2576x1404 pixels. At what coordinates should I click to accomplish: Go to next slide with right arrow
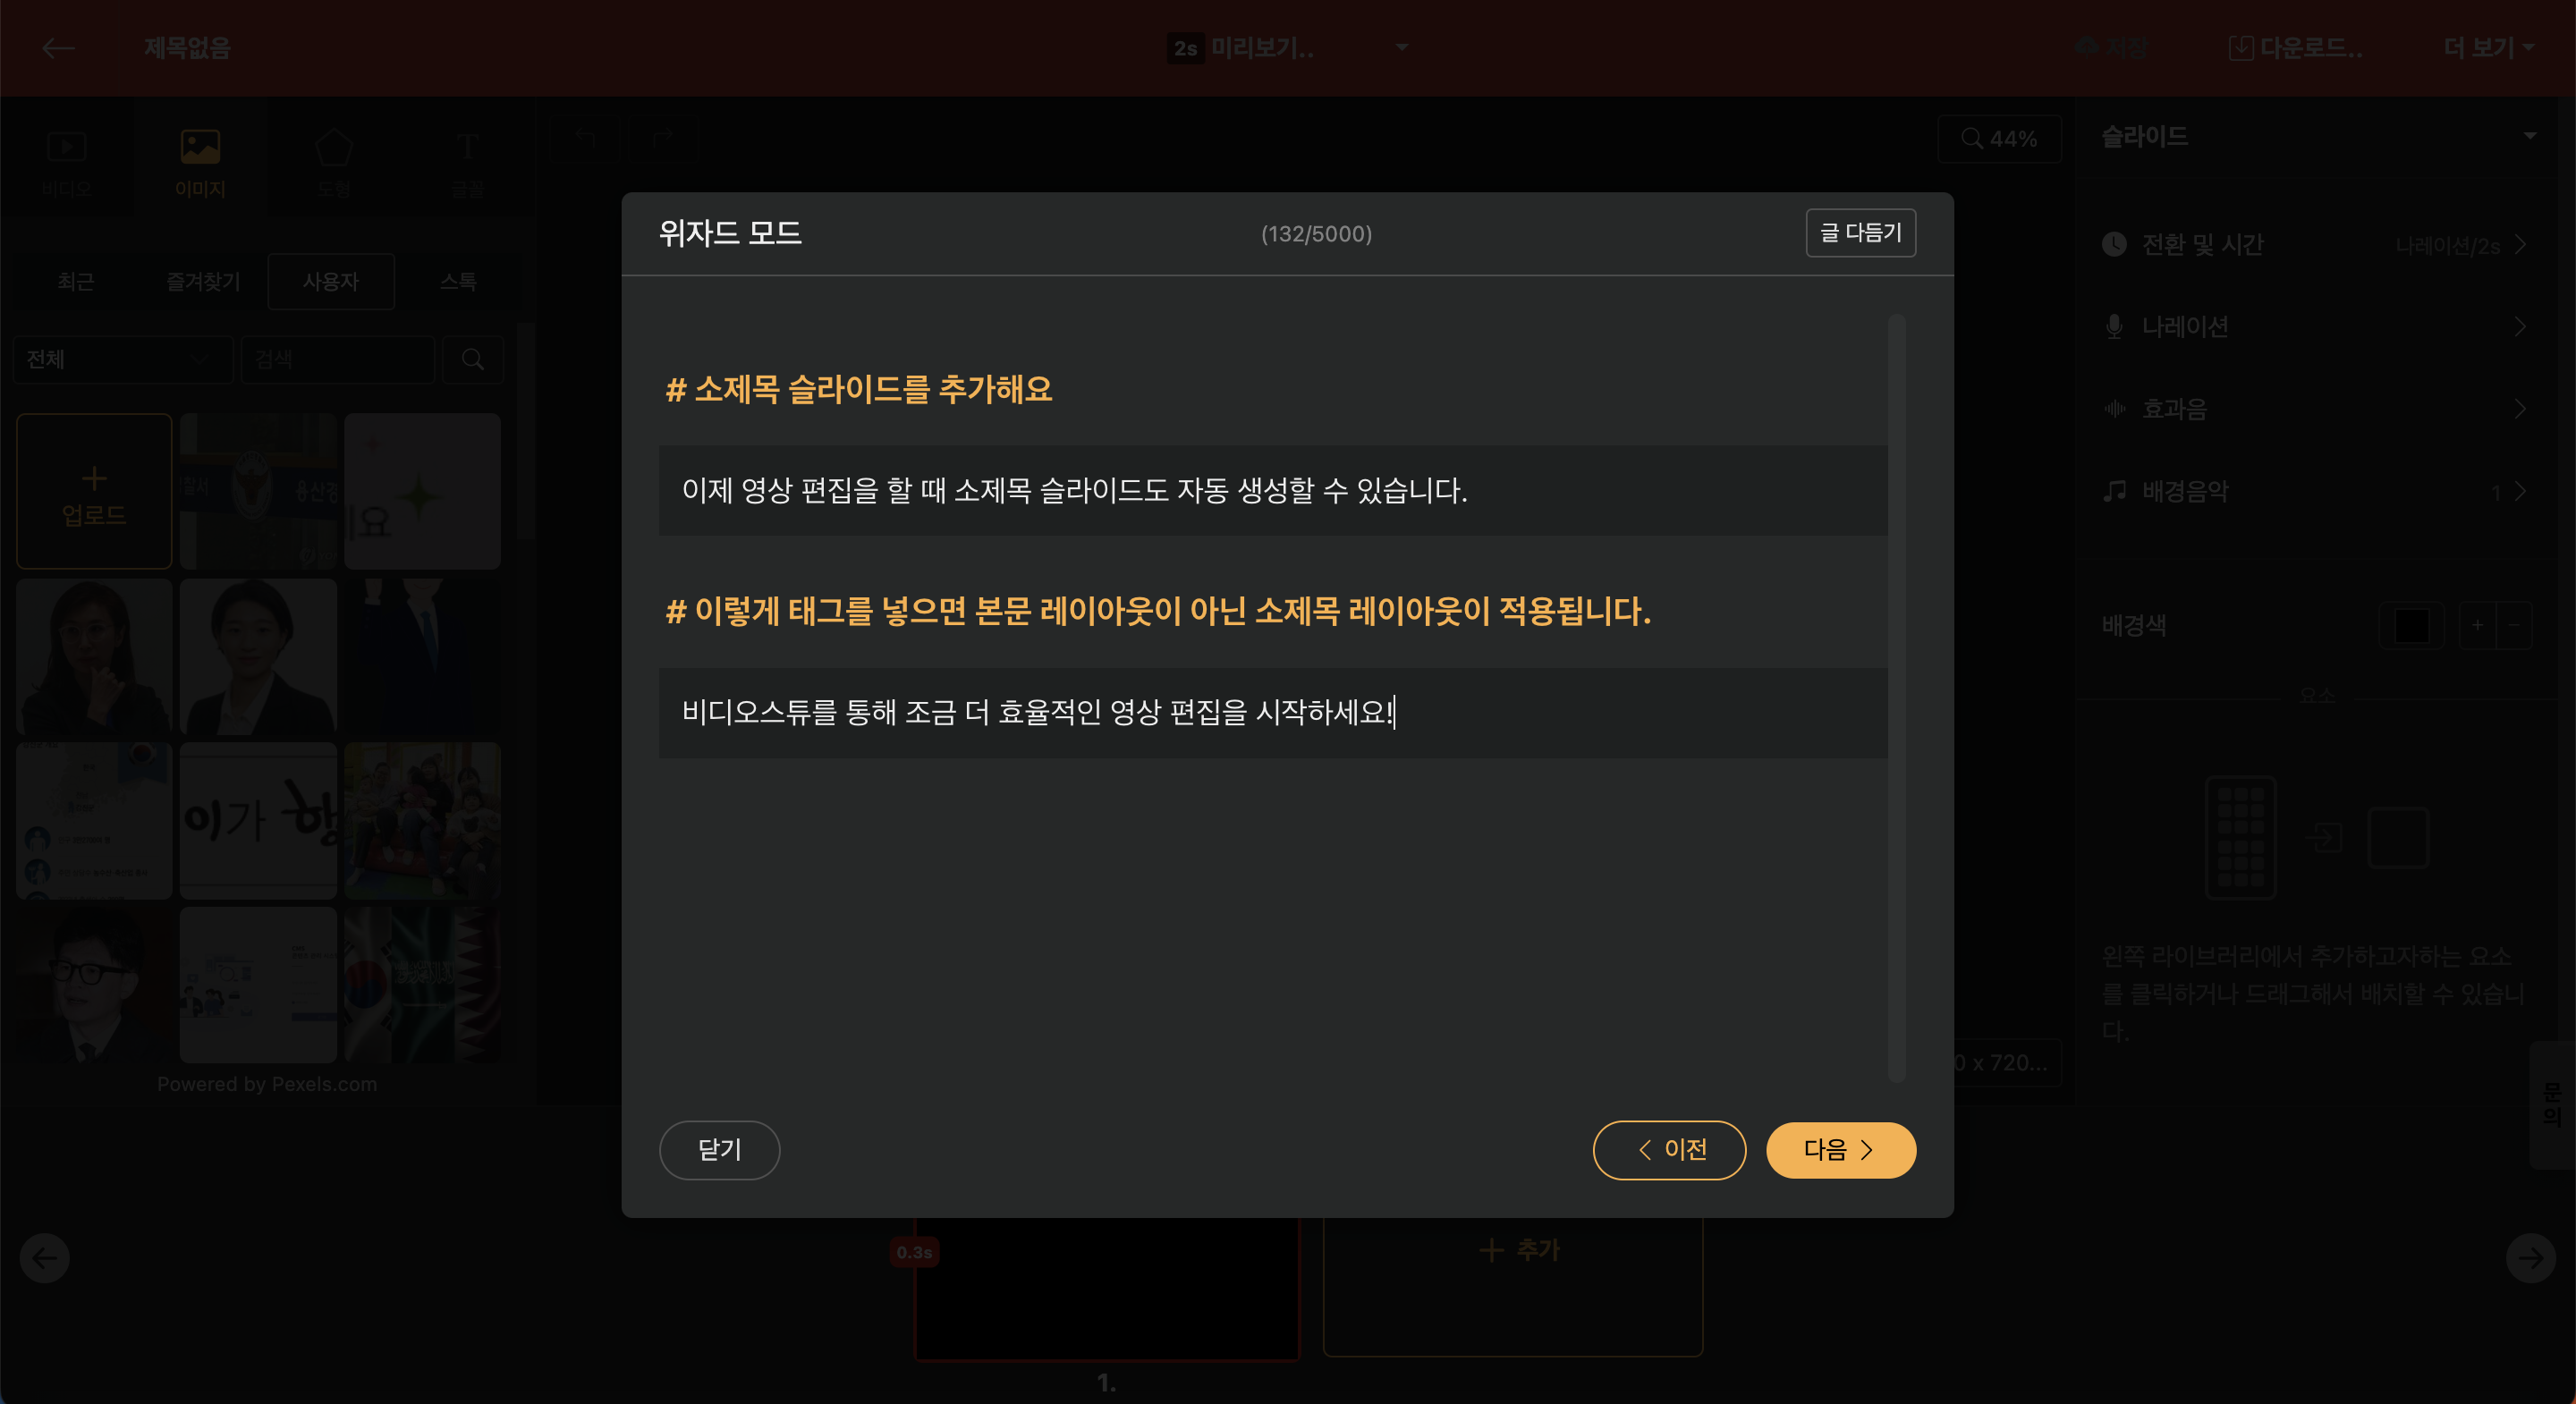pos(2530,1257)
